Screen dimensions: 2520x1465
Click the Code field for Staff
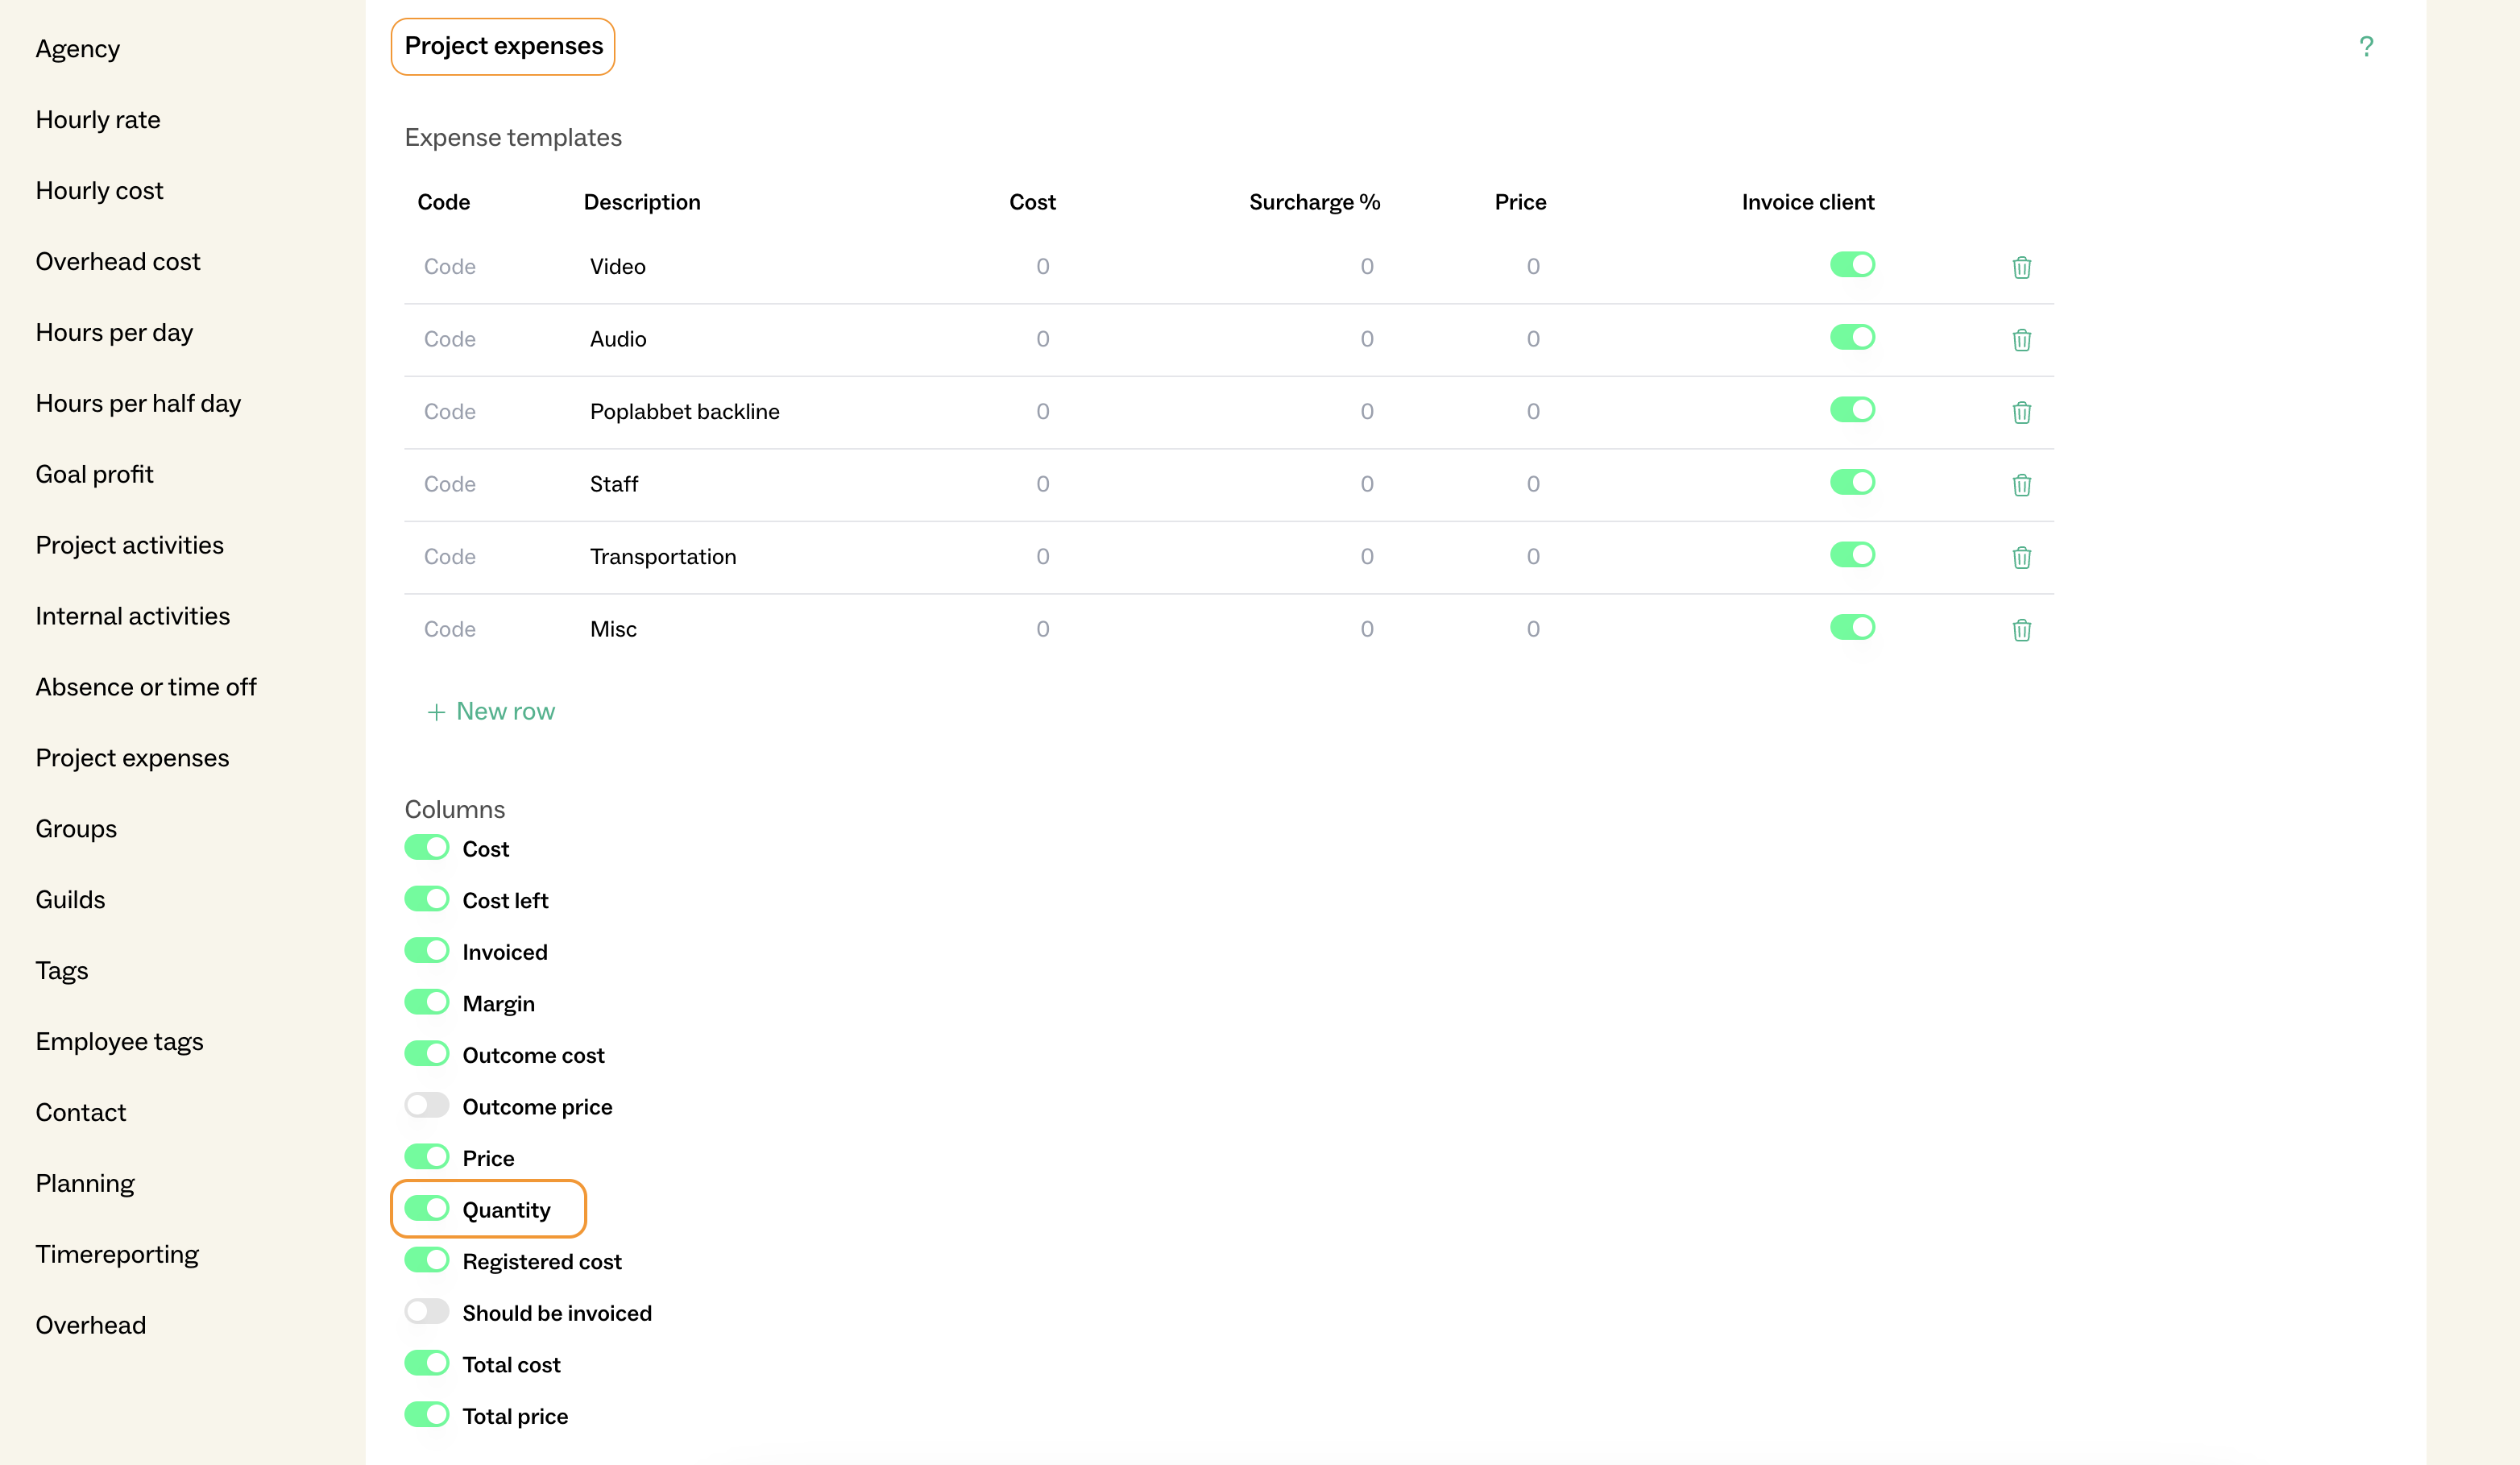pyautogui.click(x=450, y=484)
